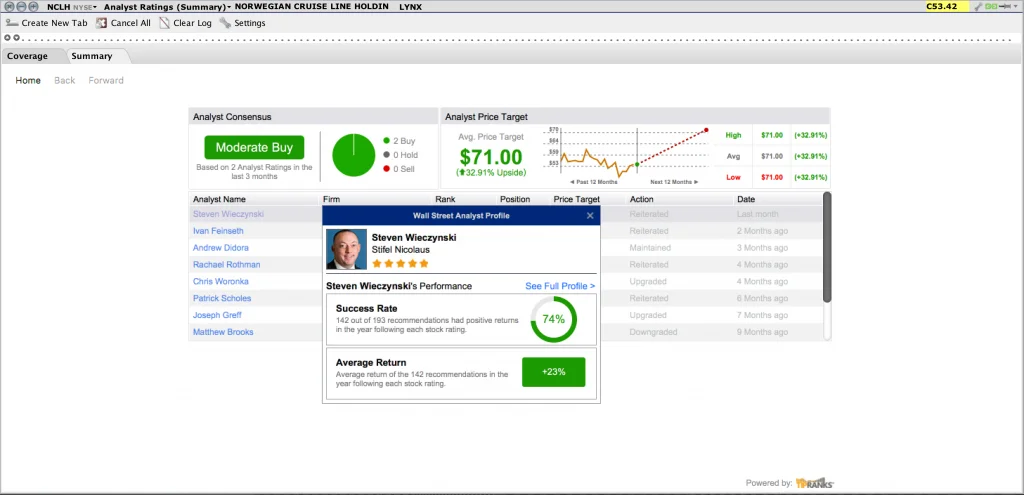Click the Low price target row label

click(x=733, y=178)
